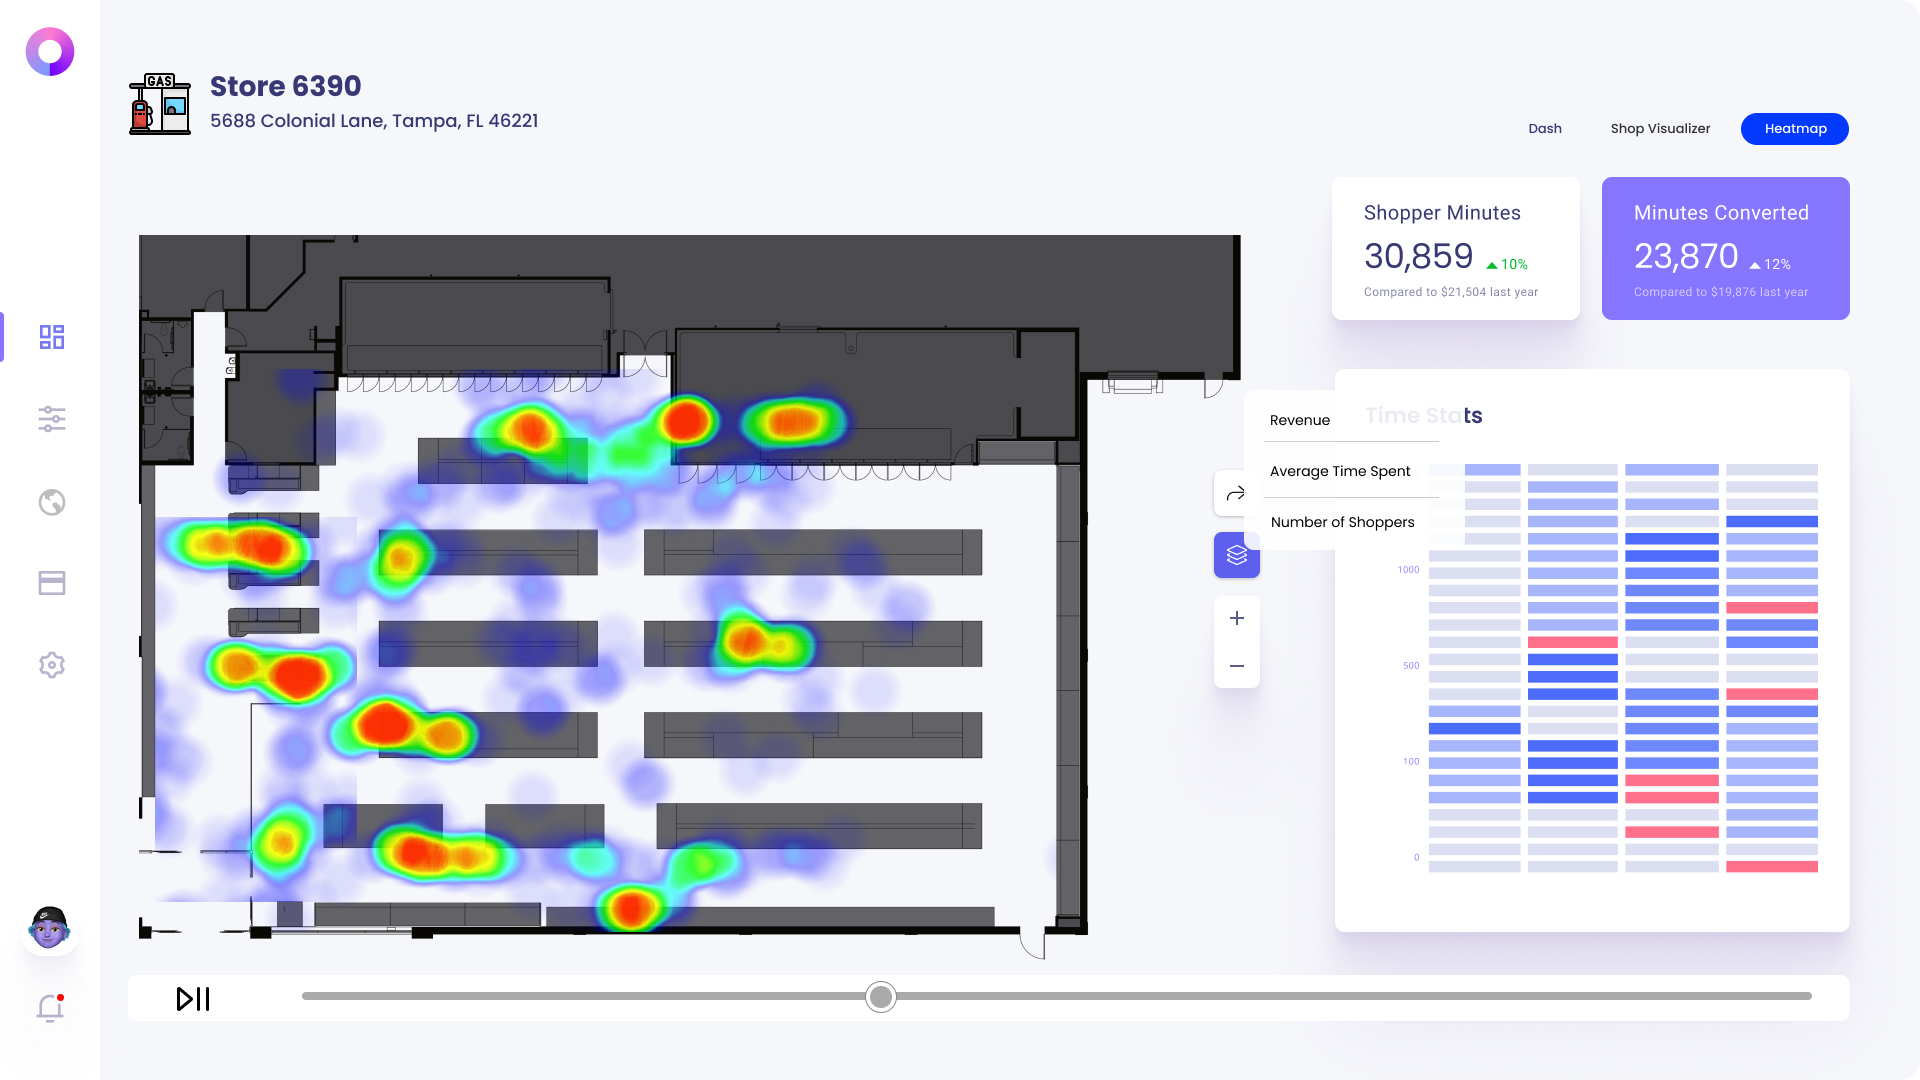Screen dimensions: 1920x1080
Task: Select Average Time Spent option
Action: (x=1339, y=471)
